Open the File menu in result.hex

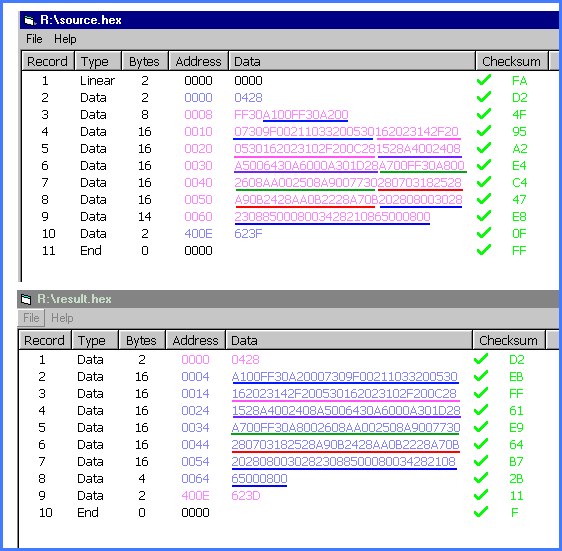click(31, 318)
